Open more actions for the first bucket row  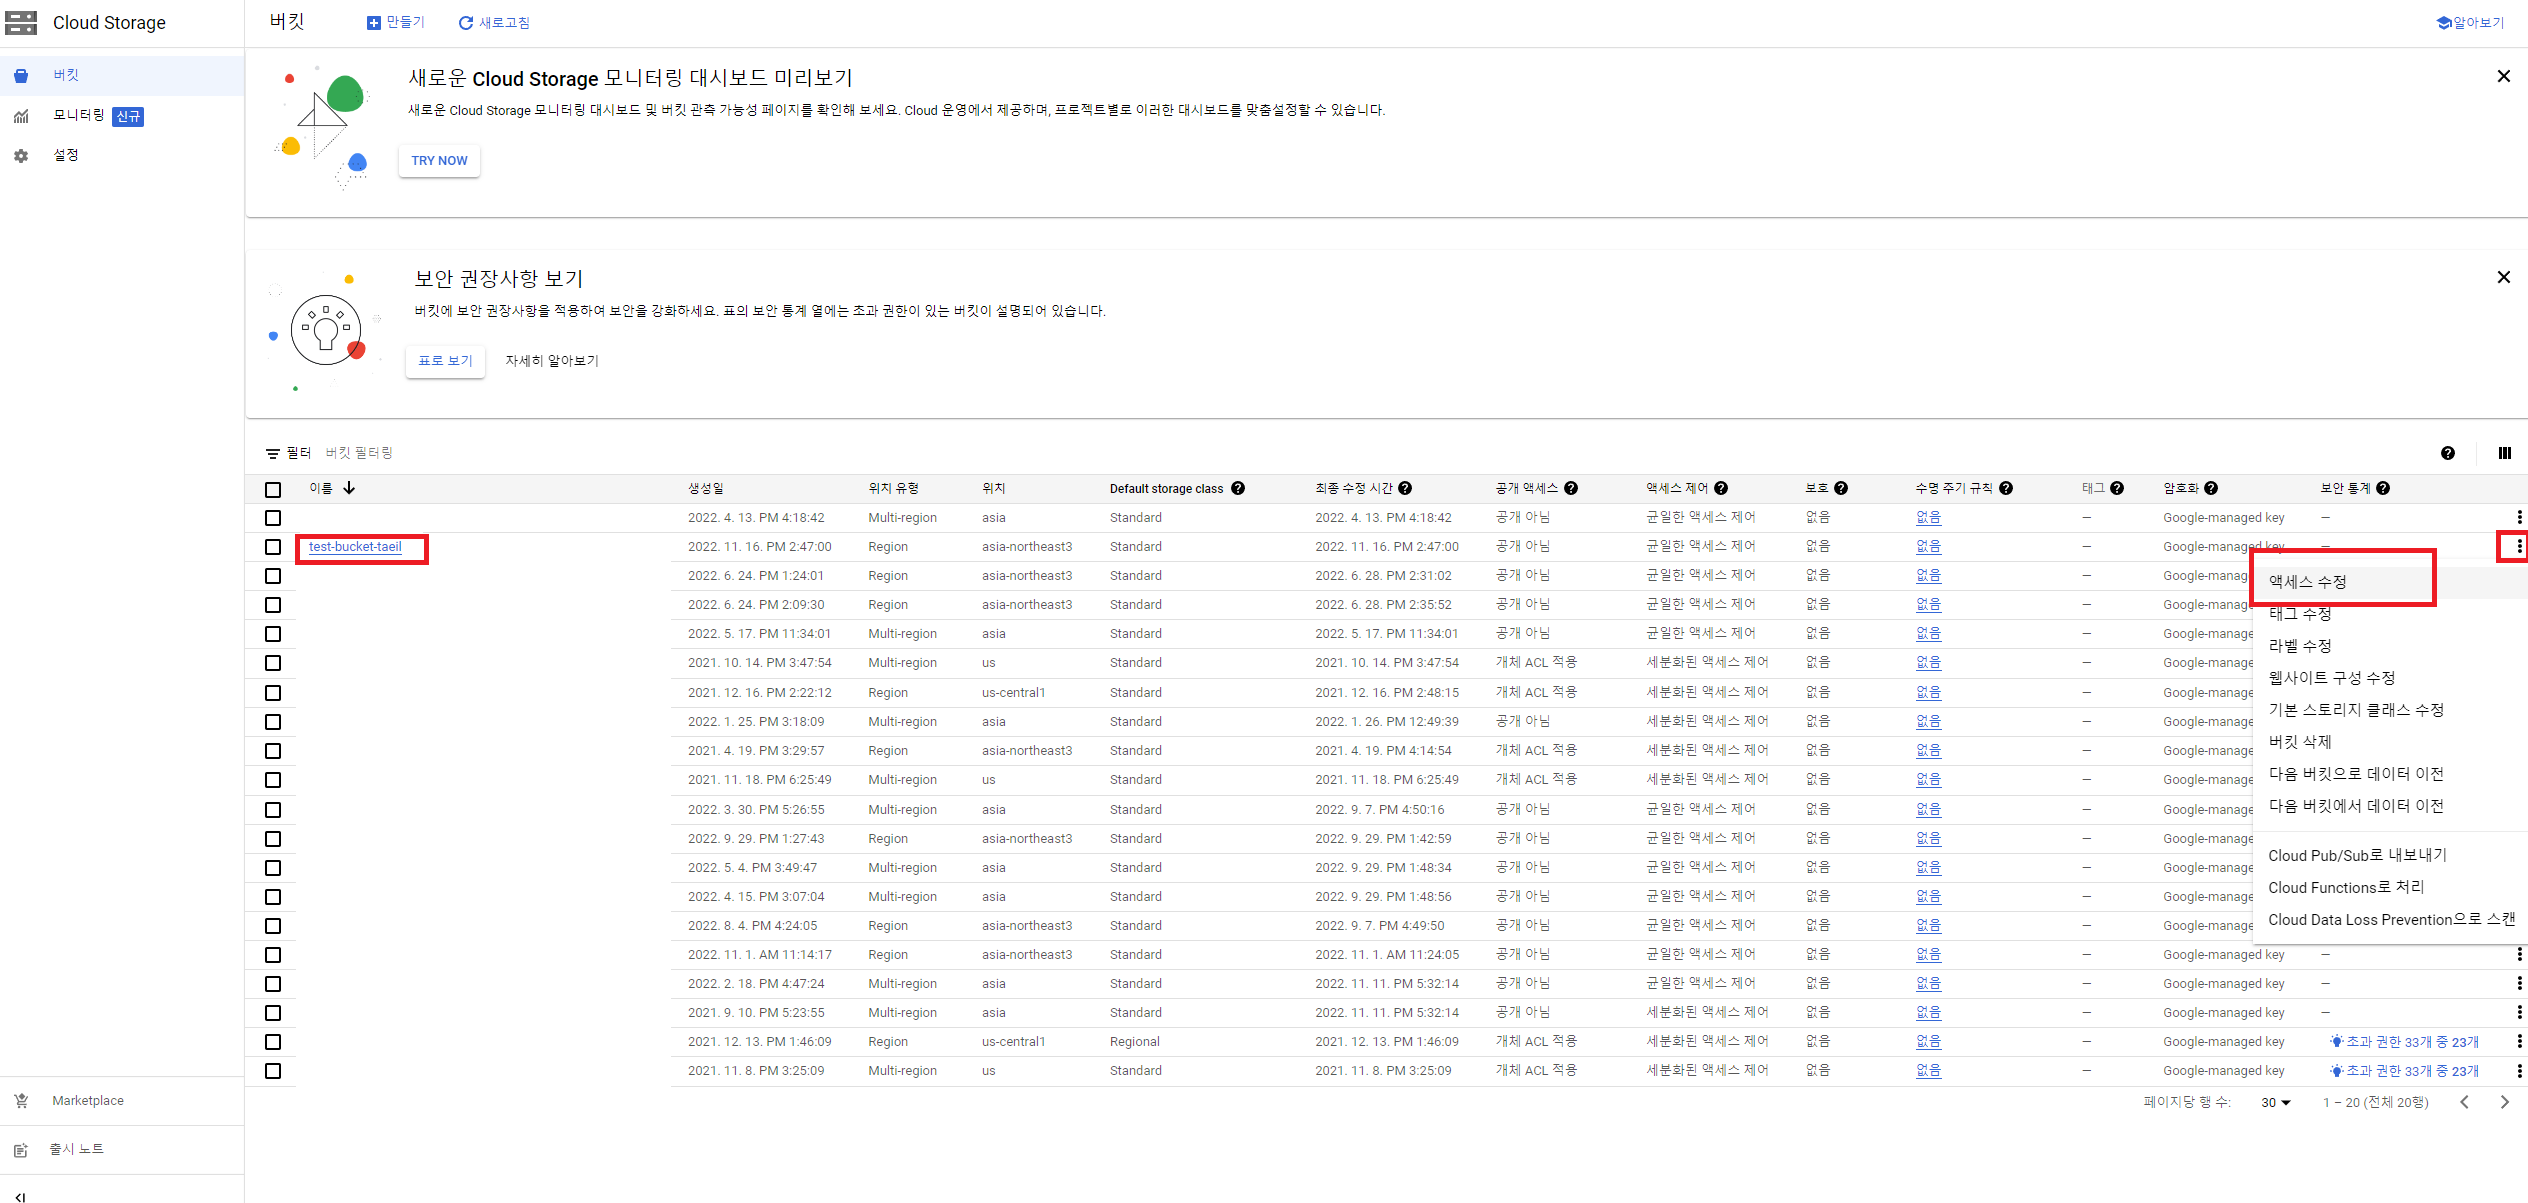click(x=2519, y=517)
